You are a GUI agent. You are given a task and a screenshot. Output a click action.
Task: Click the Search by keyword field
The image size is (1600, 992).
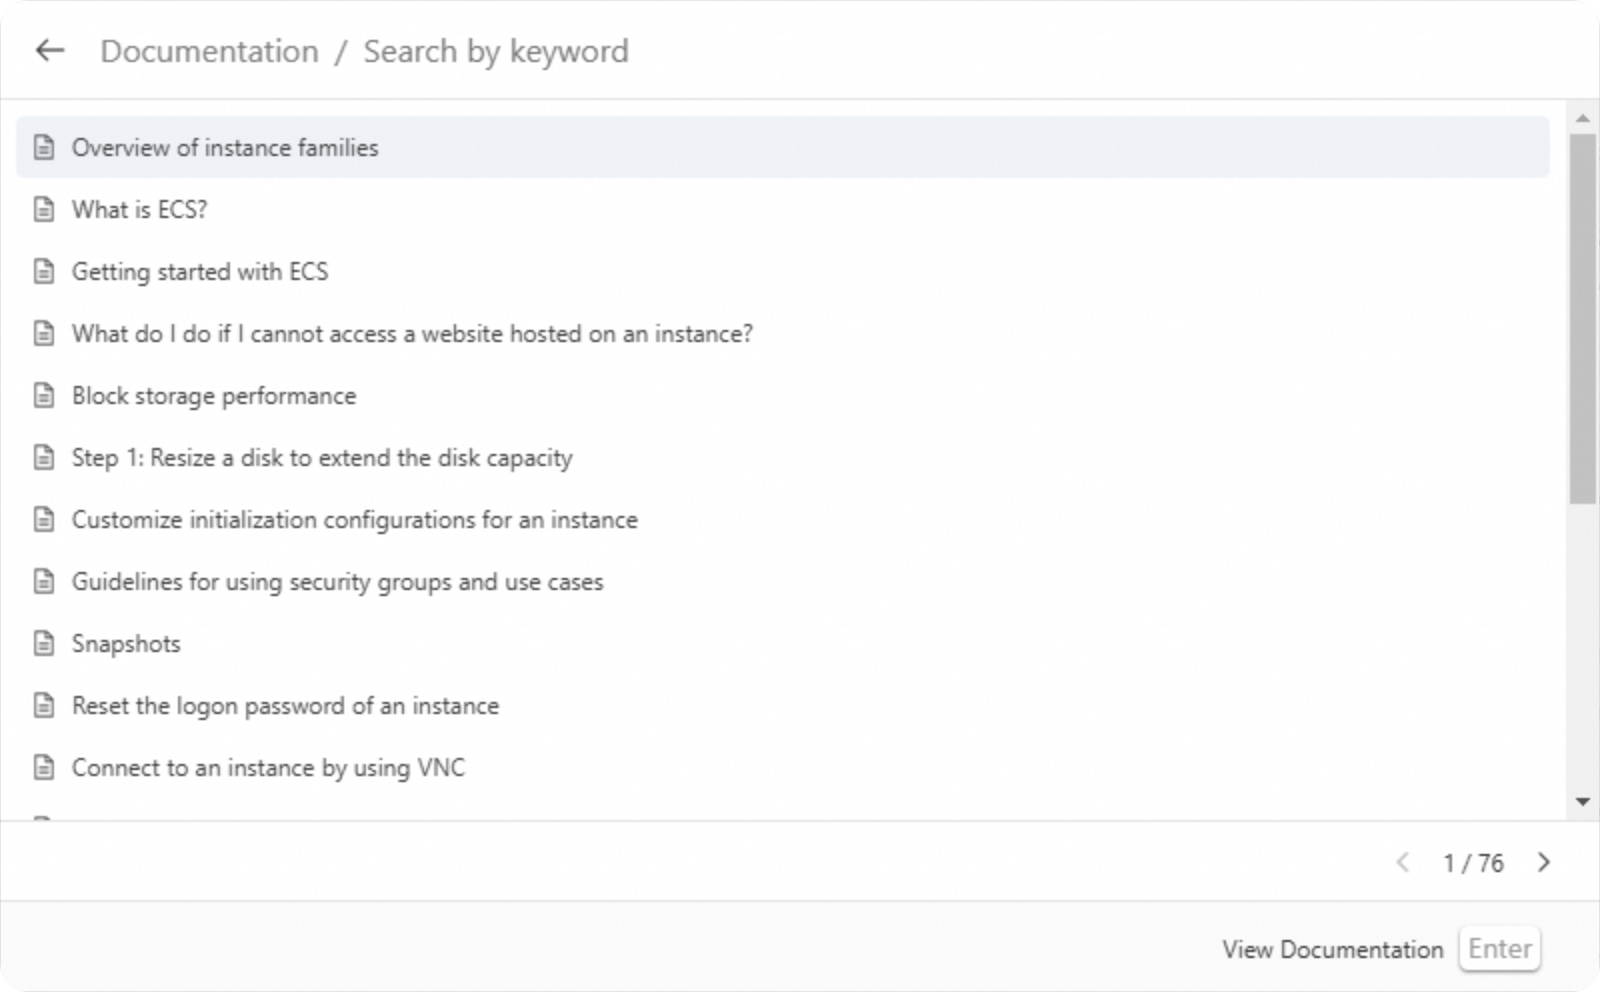[x=496, y=51]
